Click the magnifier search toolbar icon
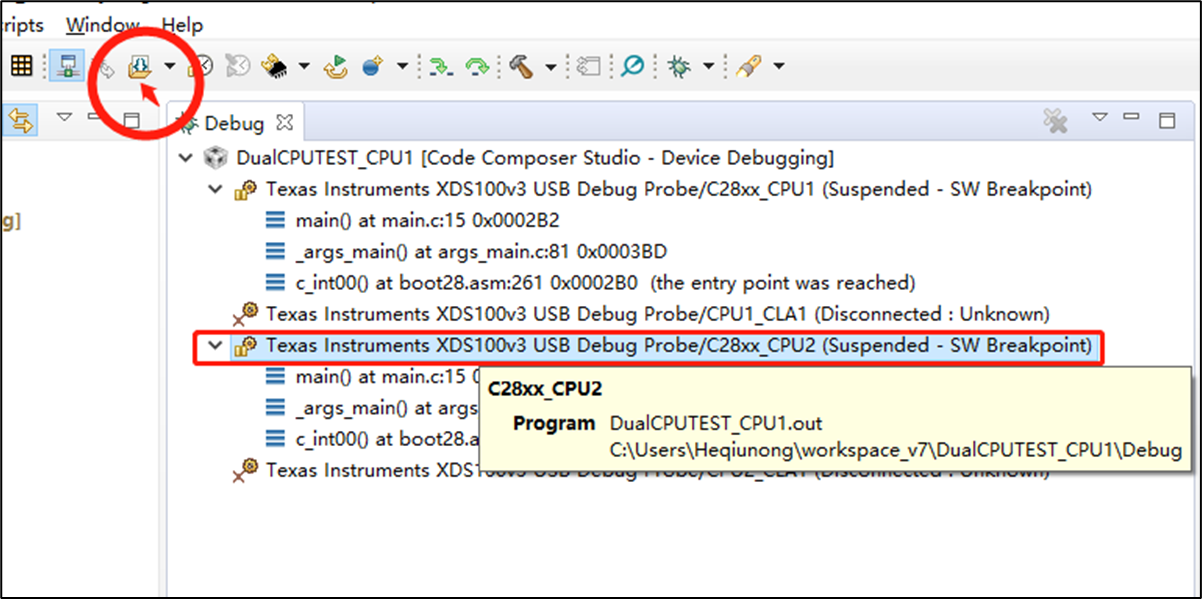 coord(632,67)
